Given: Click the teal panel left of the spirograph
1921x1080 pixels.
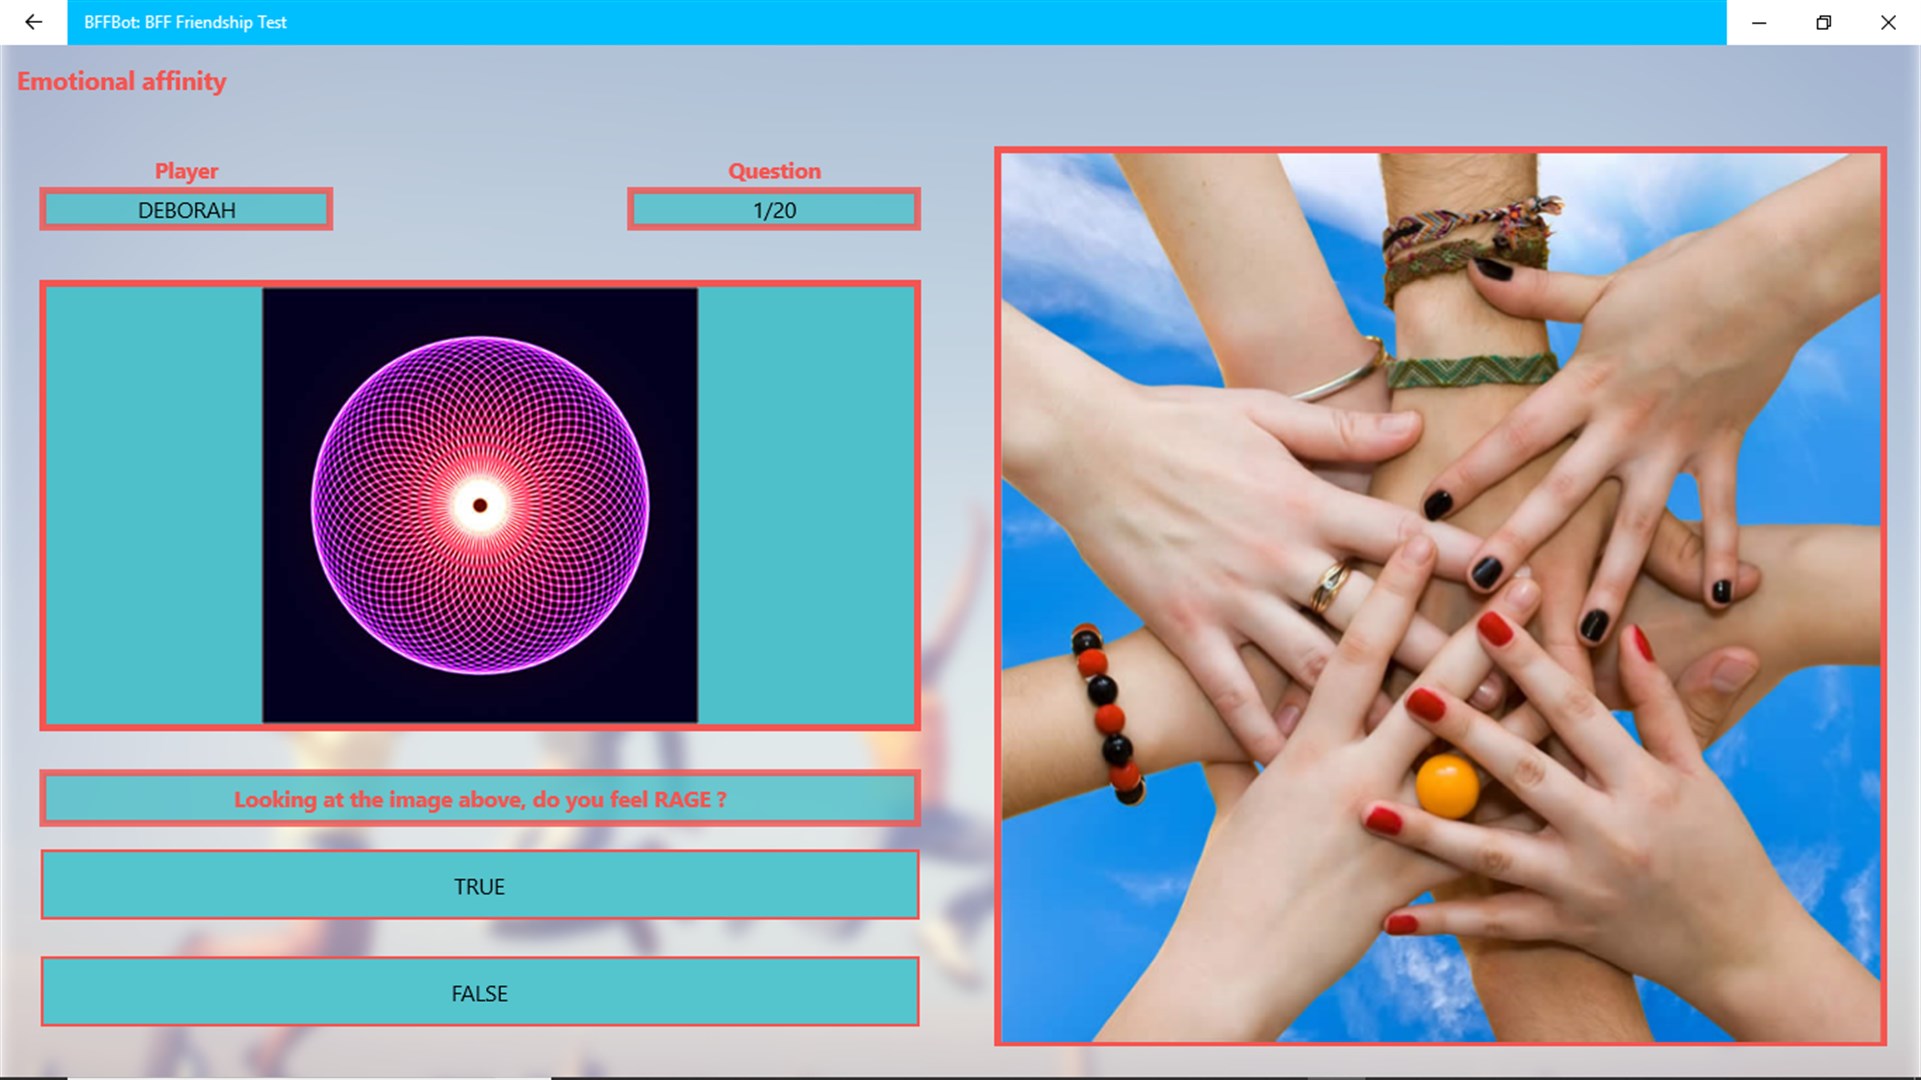Looking at the screenshot, I should [x=155, y=505].
